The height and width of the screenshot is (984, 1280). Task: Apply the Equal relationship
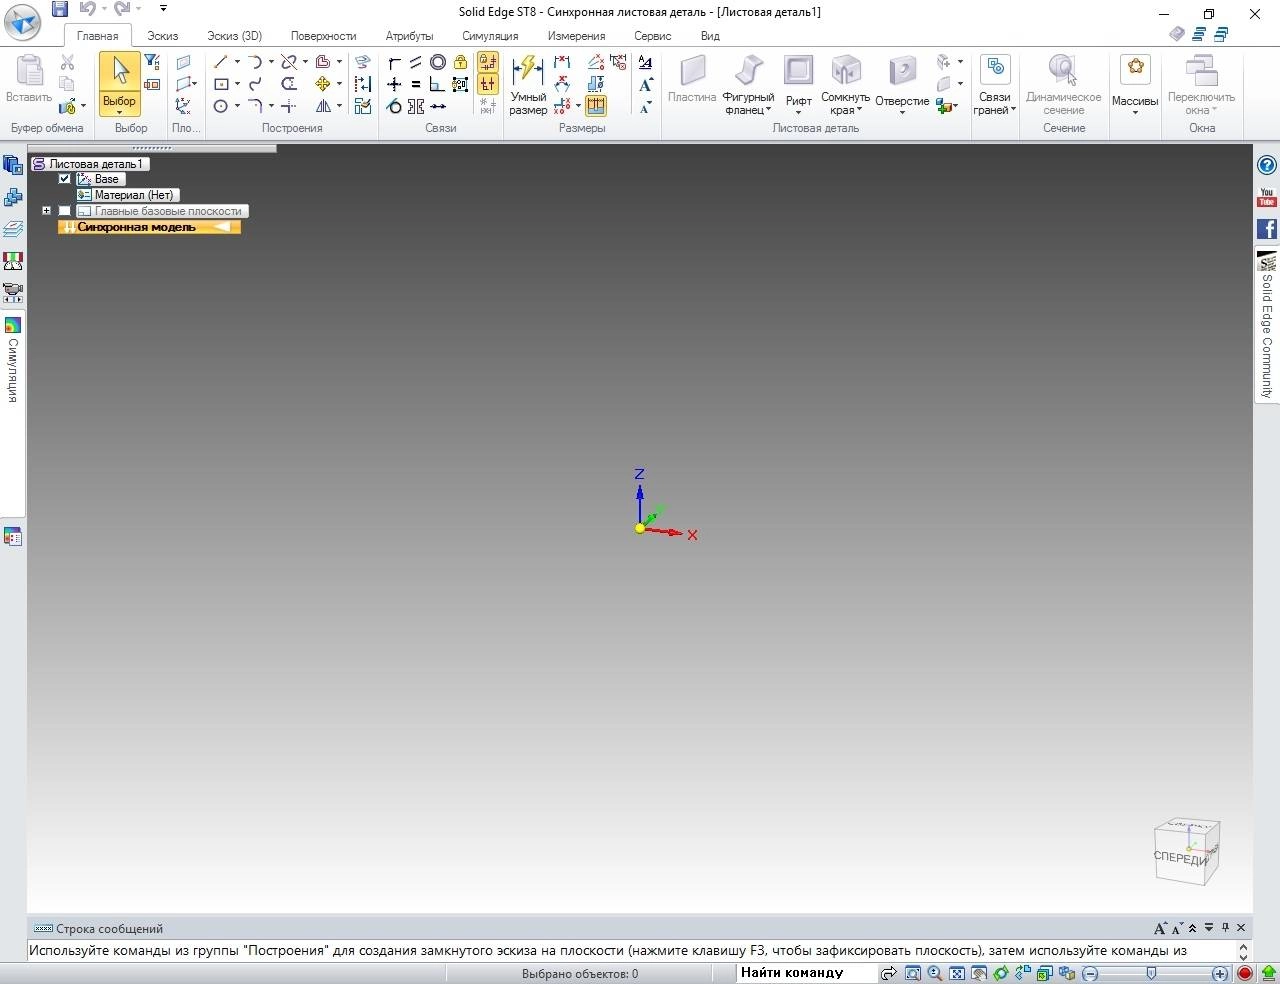(x=416, y=84)
